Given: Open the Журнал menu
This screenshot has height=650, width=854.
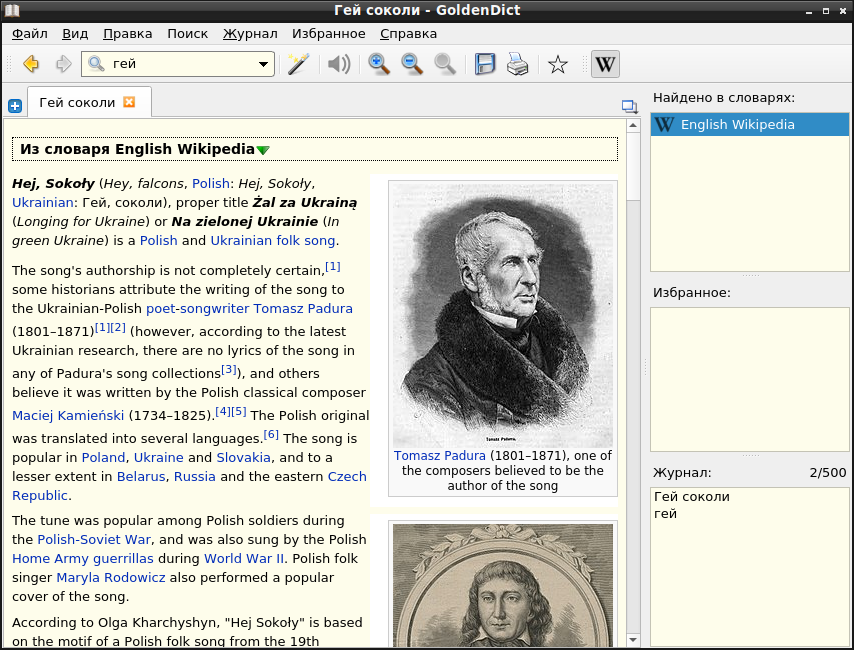Looking at the screenshot, I should (x=250, y=34).
